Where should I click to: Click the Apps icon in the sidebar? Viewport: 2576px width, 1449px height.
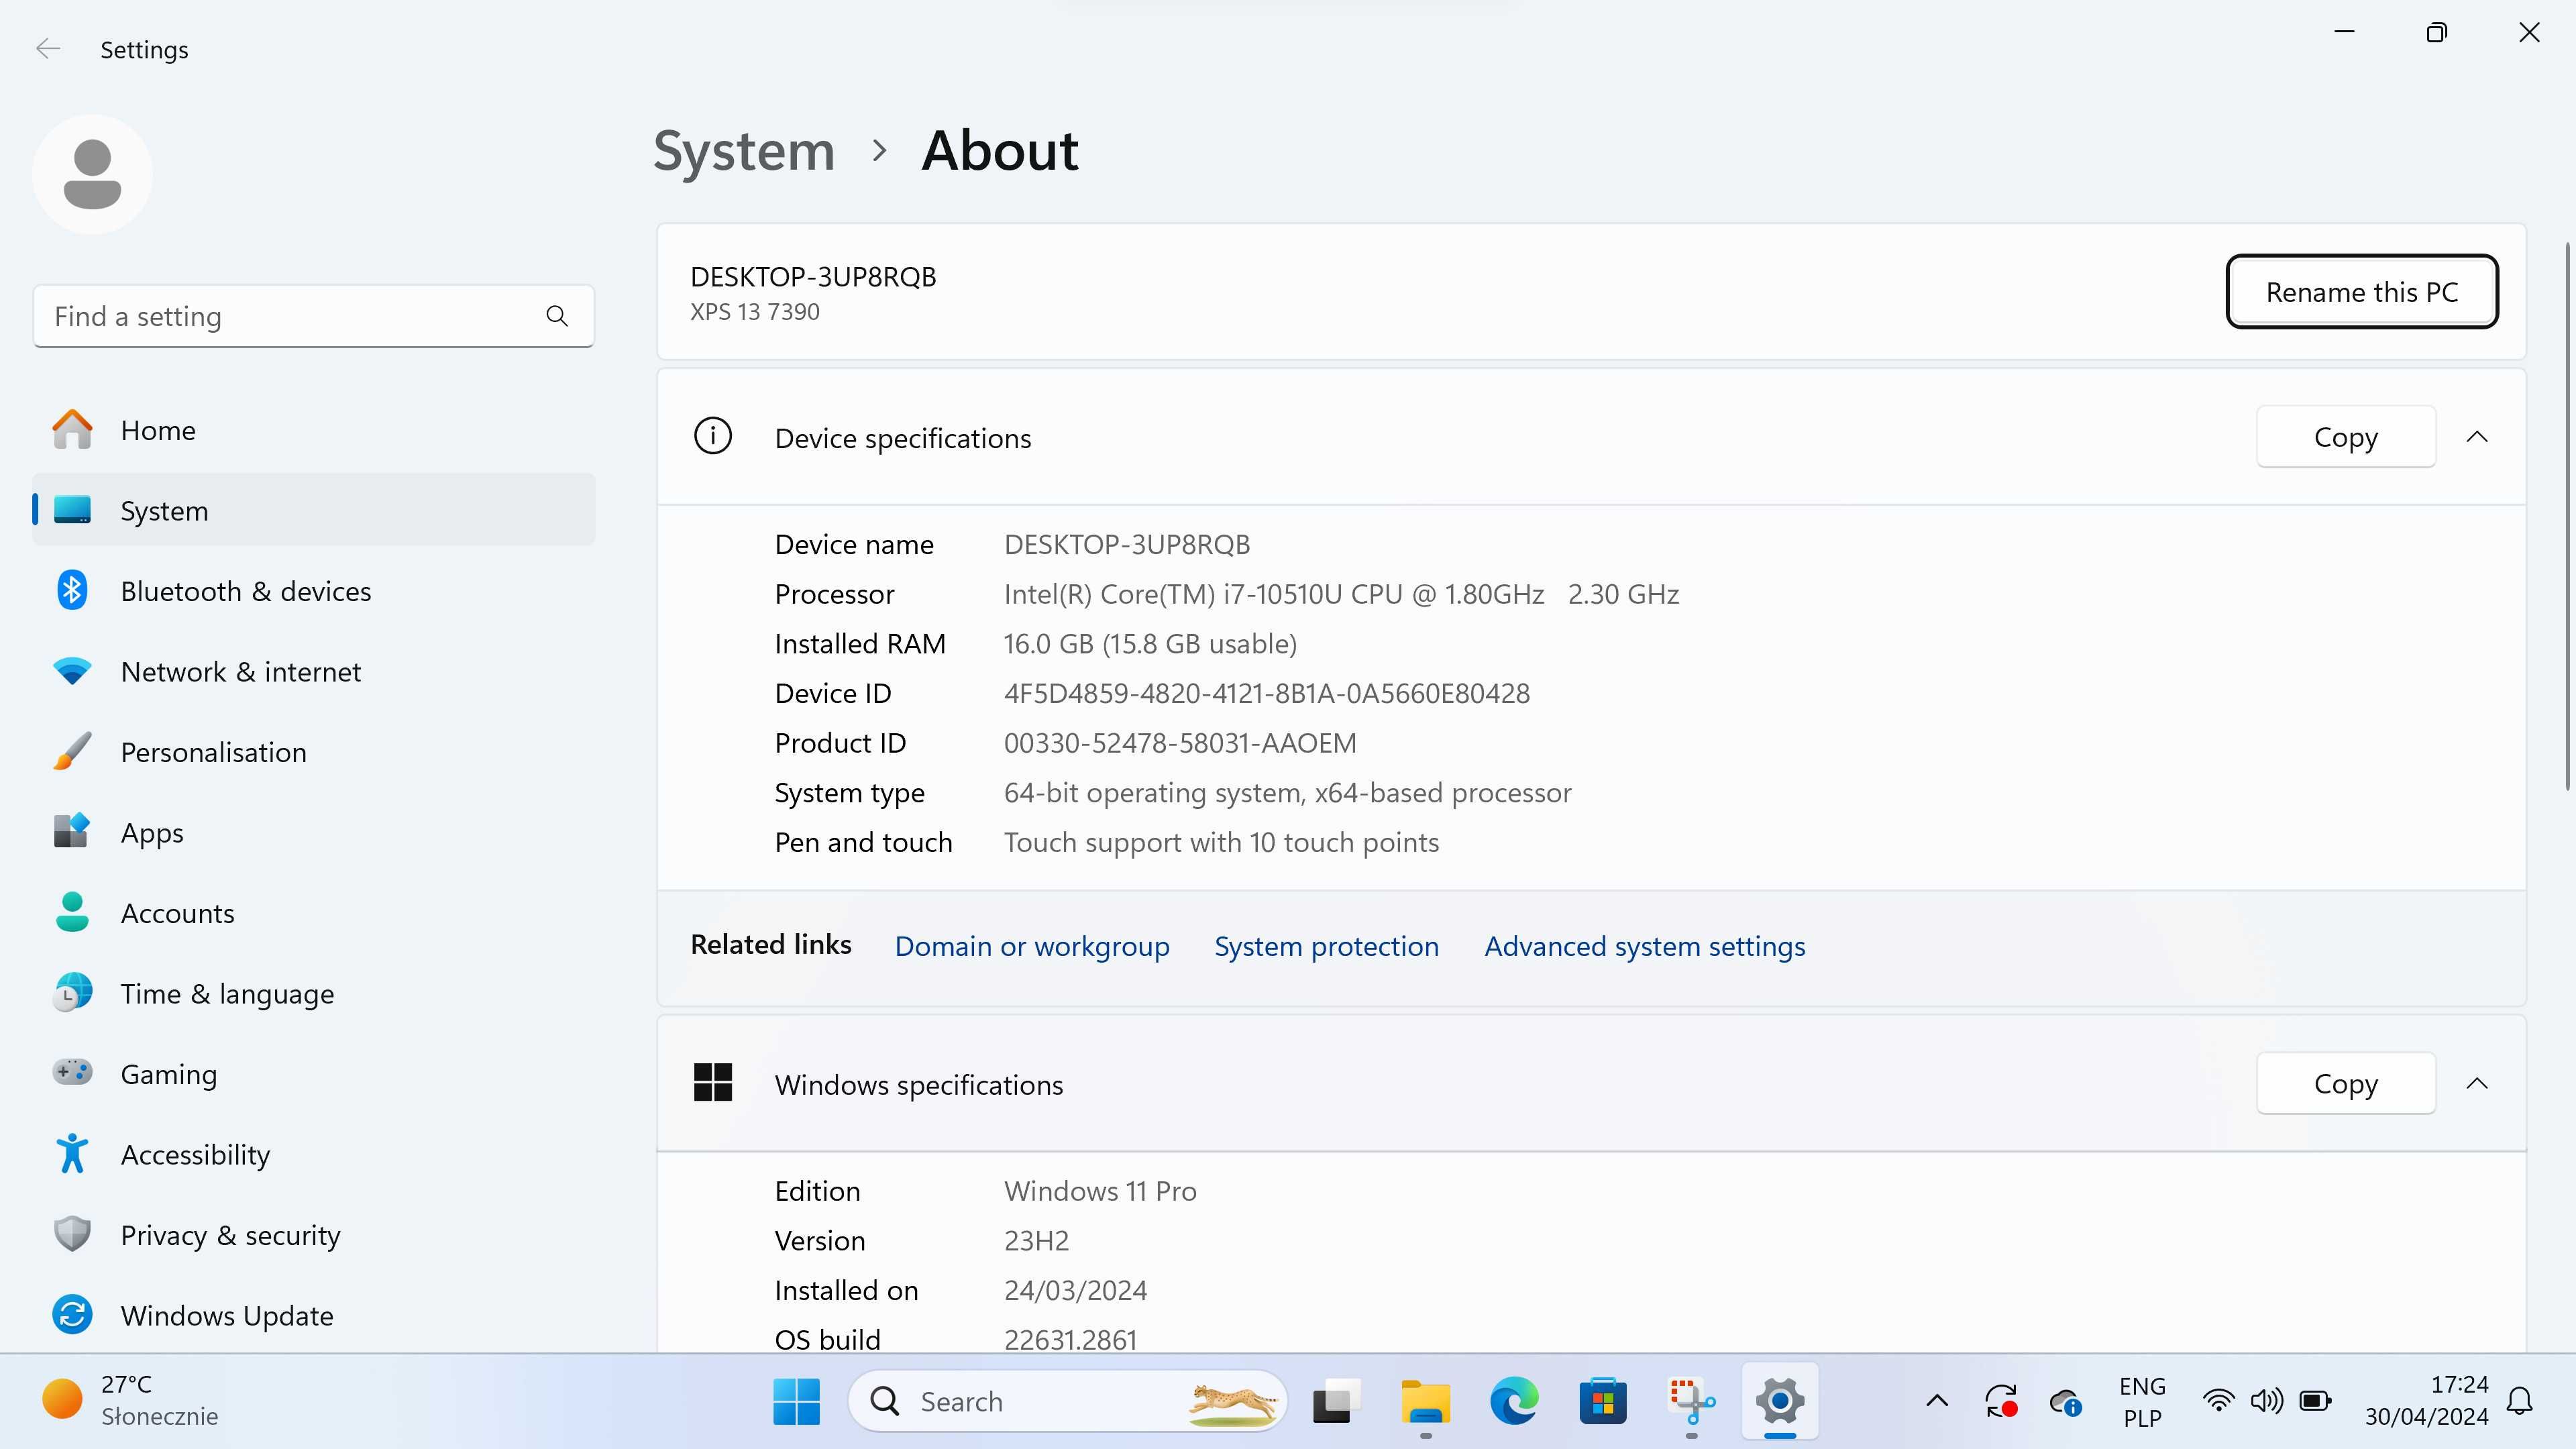coord(72,832)
